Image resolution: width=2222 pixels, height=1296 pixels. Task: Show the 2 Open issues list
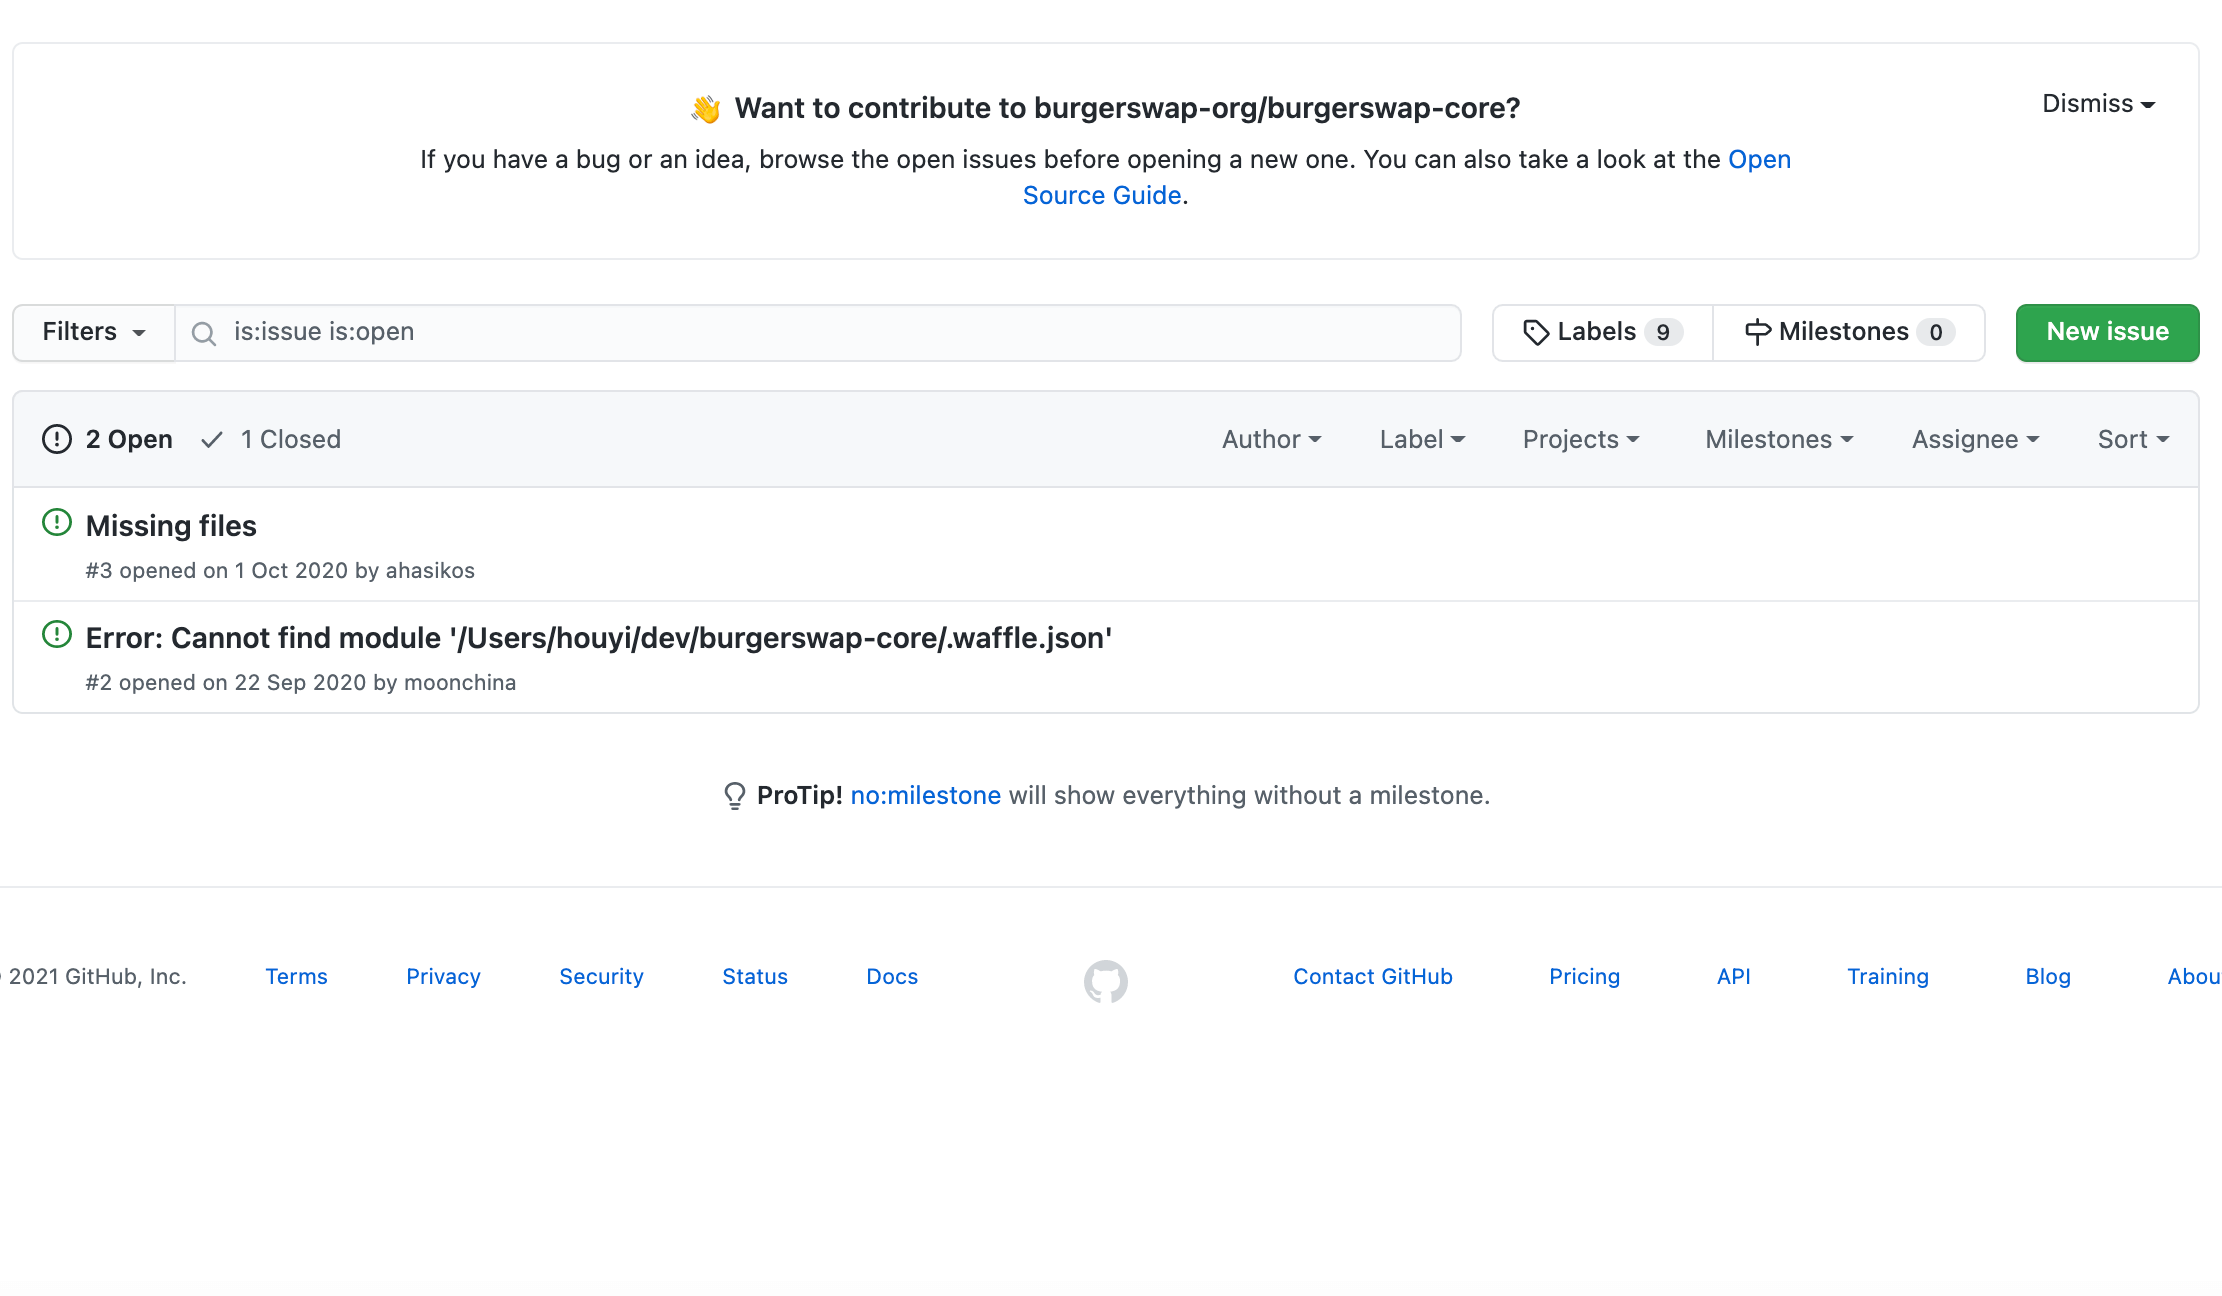tap(108, 439)
